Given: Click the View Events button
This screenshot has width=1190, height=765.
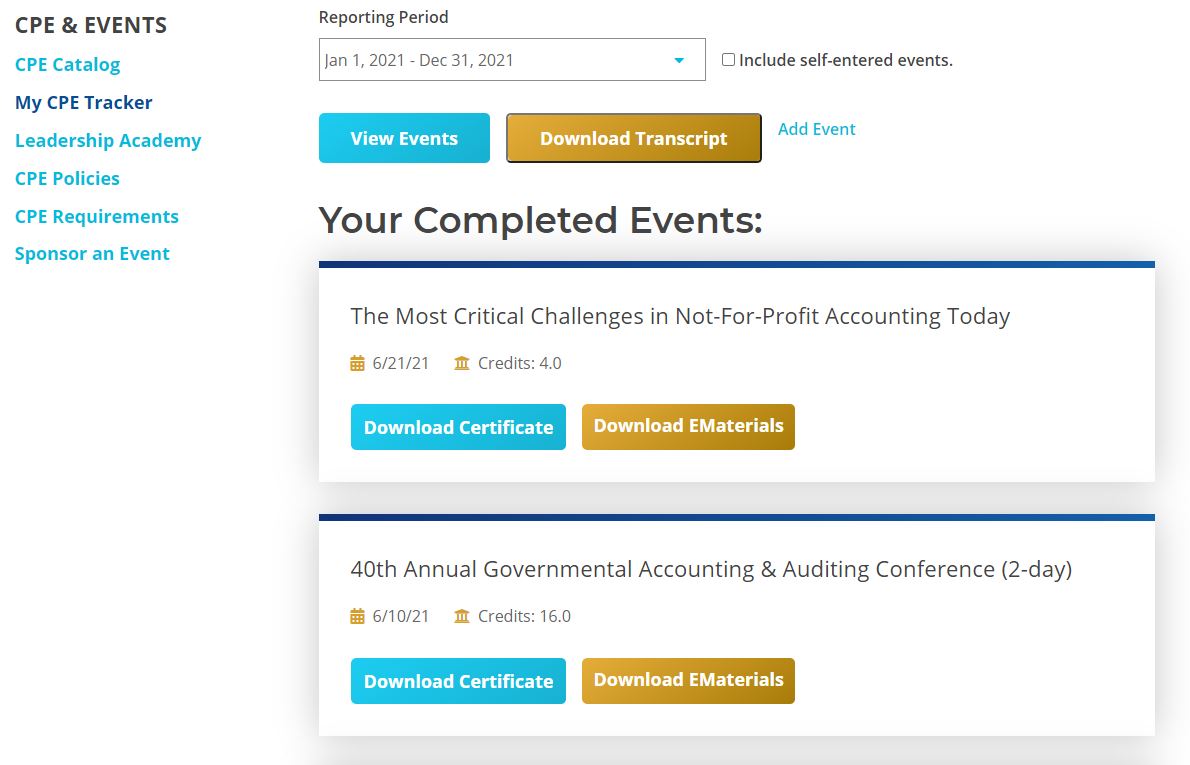Looking at the screenshot, I should 404,137.
